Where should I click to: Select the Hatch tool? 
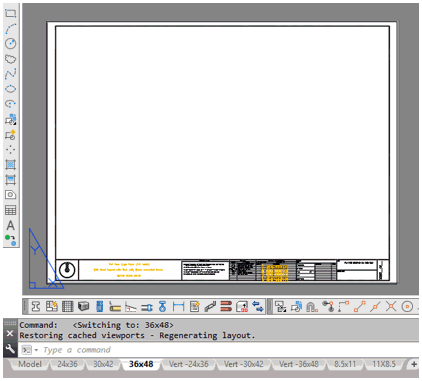point(11,165)
